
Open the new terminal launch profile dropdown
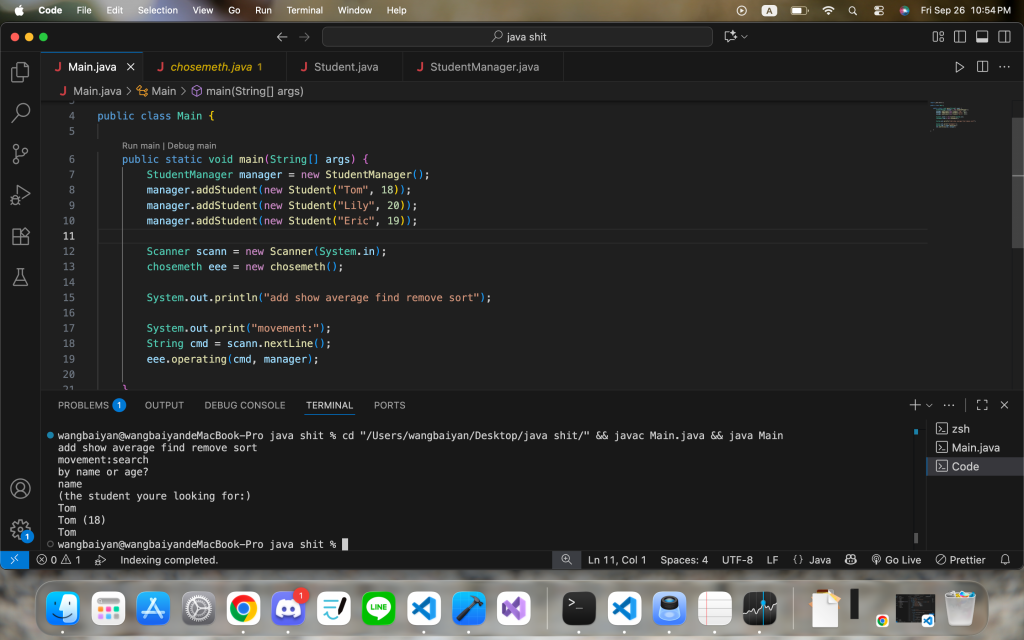coord(929,405)
